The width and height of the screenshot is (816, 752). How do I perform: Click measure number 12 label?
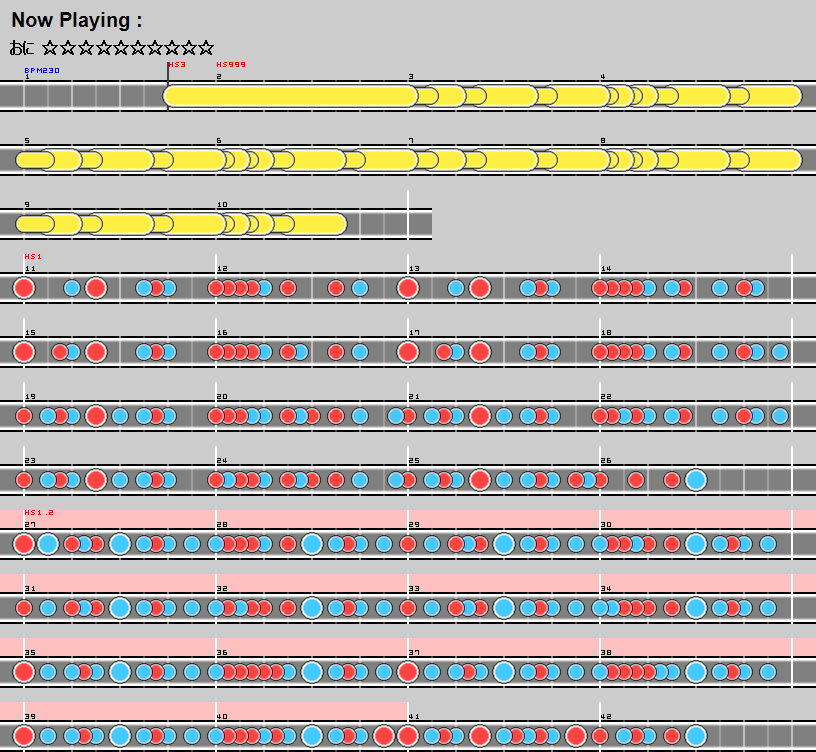tap(222, 269)
